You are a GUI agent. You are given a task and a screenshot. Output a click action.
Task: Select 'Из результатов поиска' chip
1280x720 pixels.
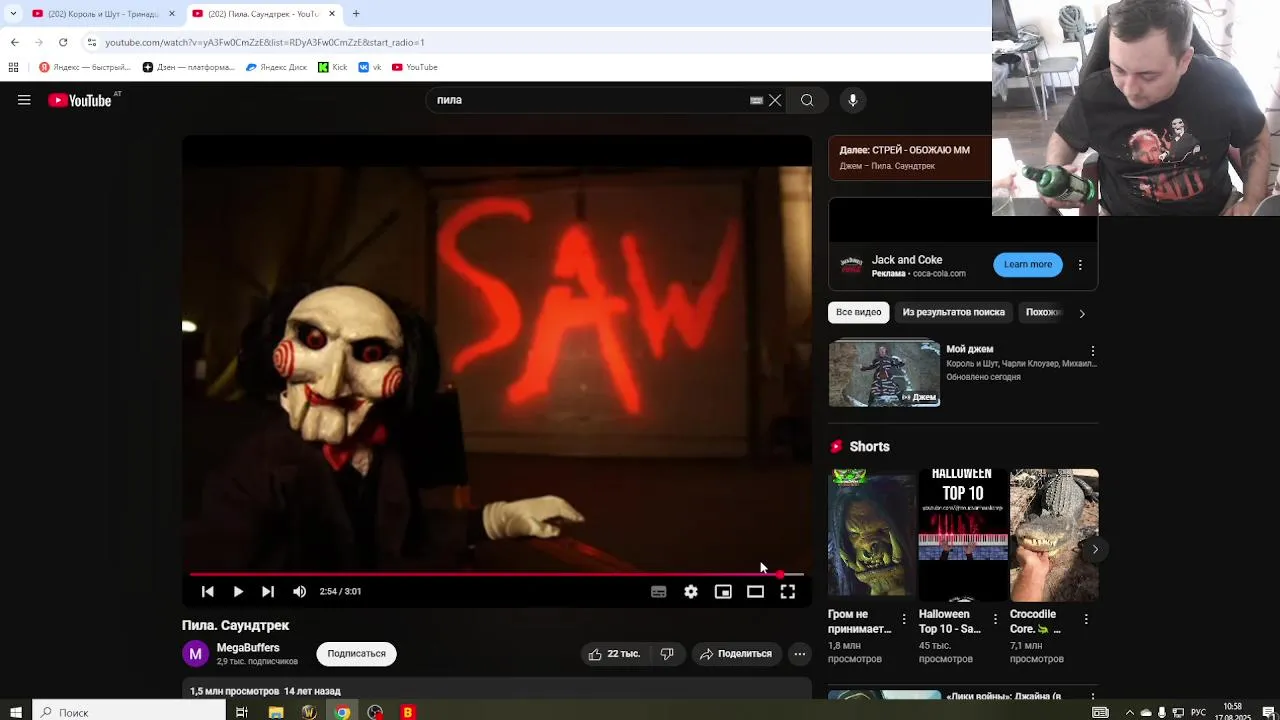tap(954, 312)
